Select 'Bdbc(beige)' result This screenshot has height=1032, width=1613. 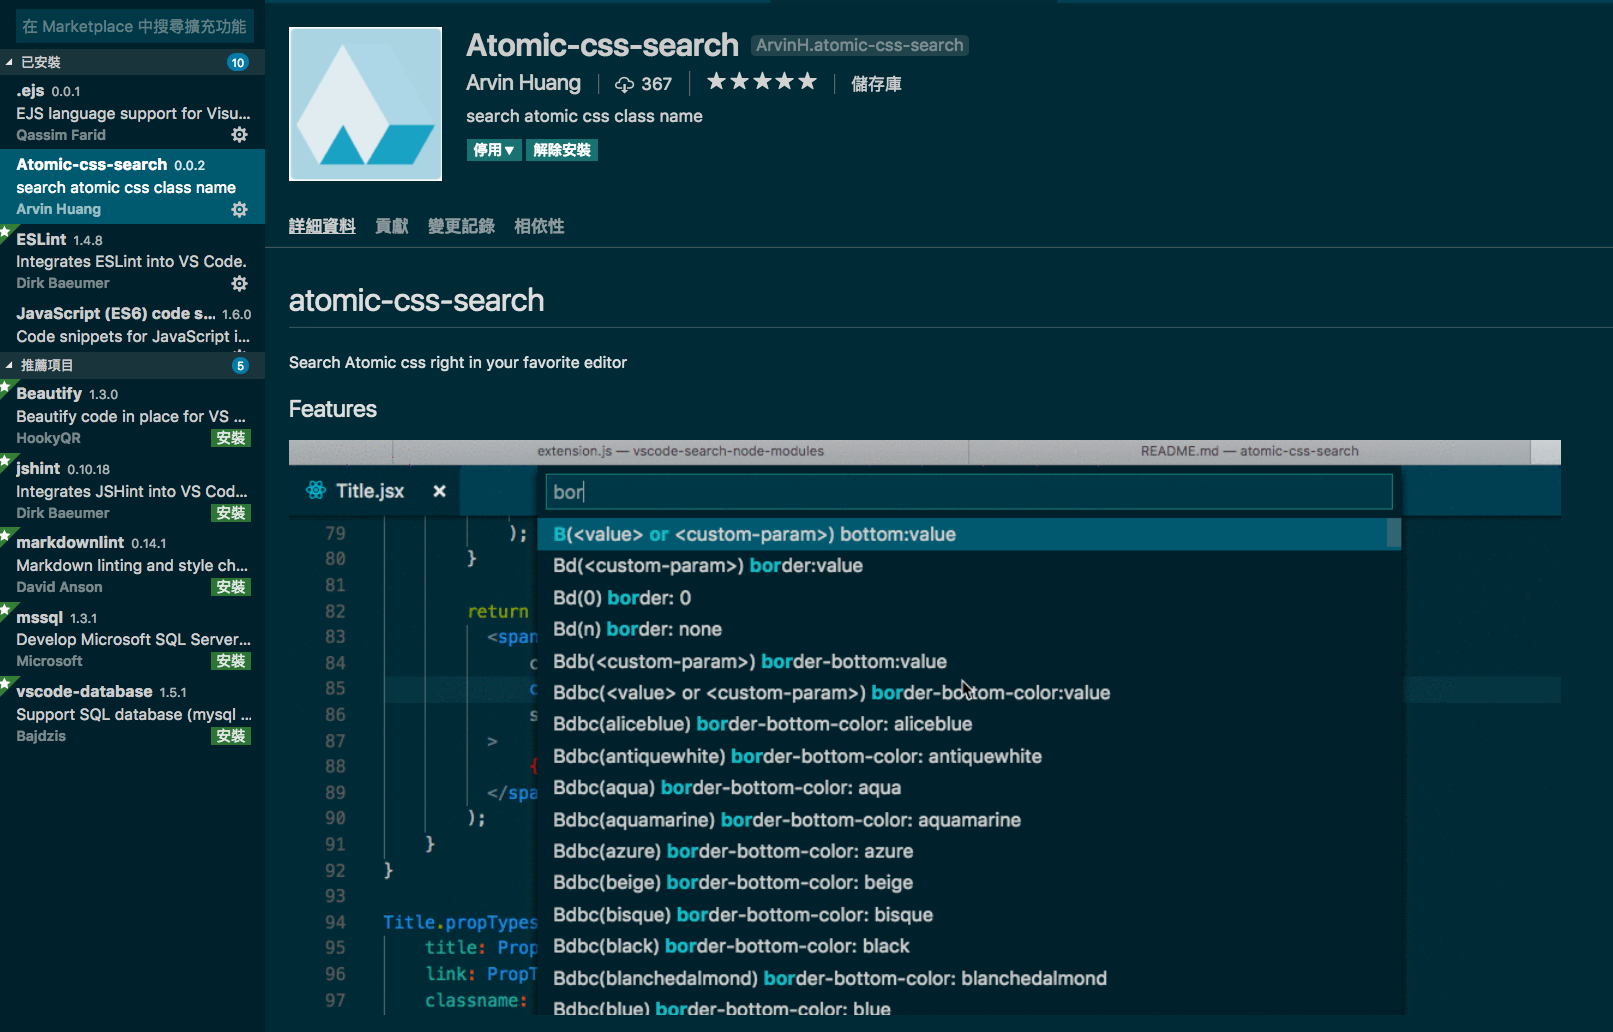[x=969, y=883]
